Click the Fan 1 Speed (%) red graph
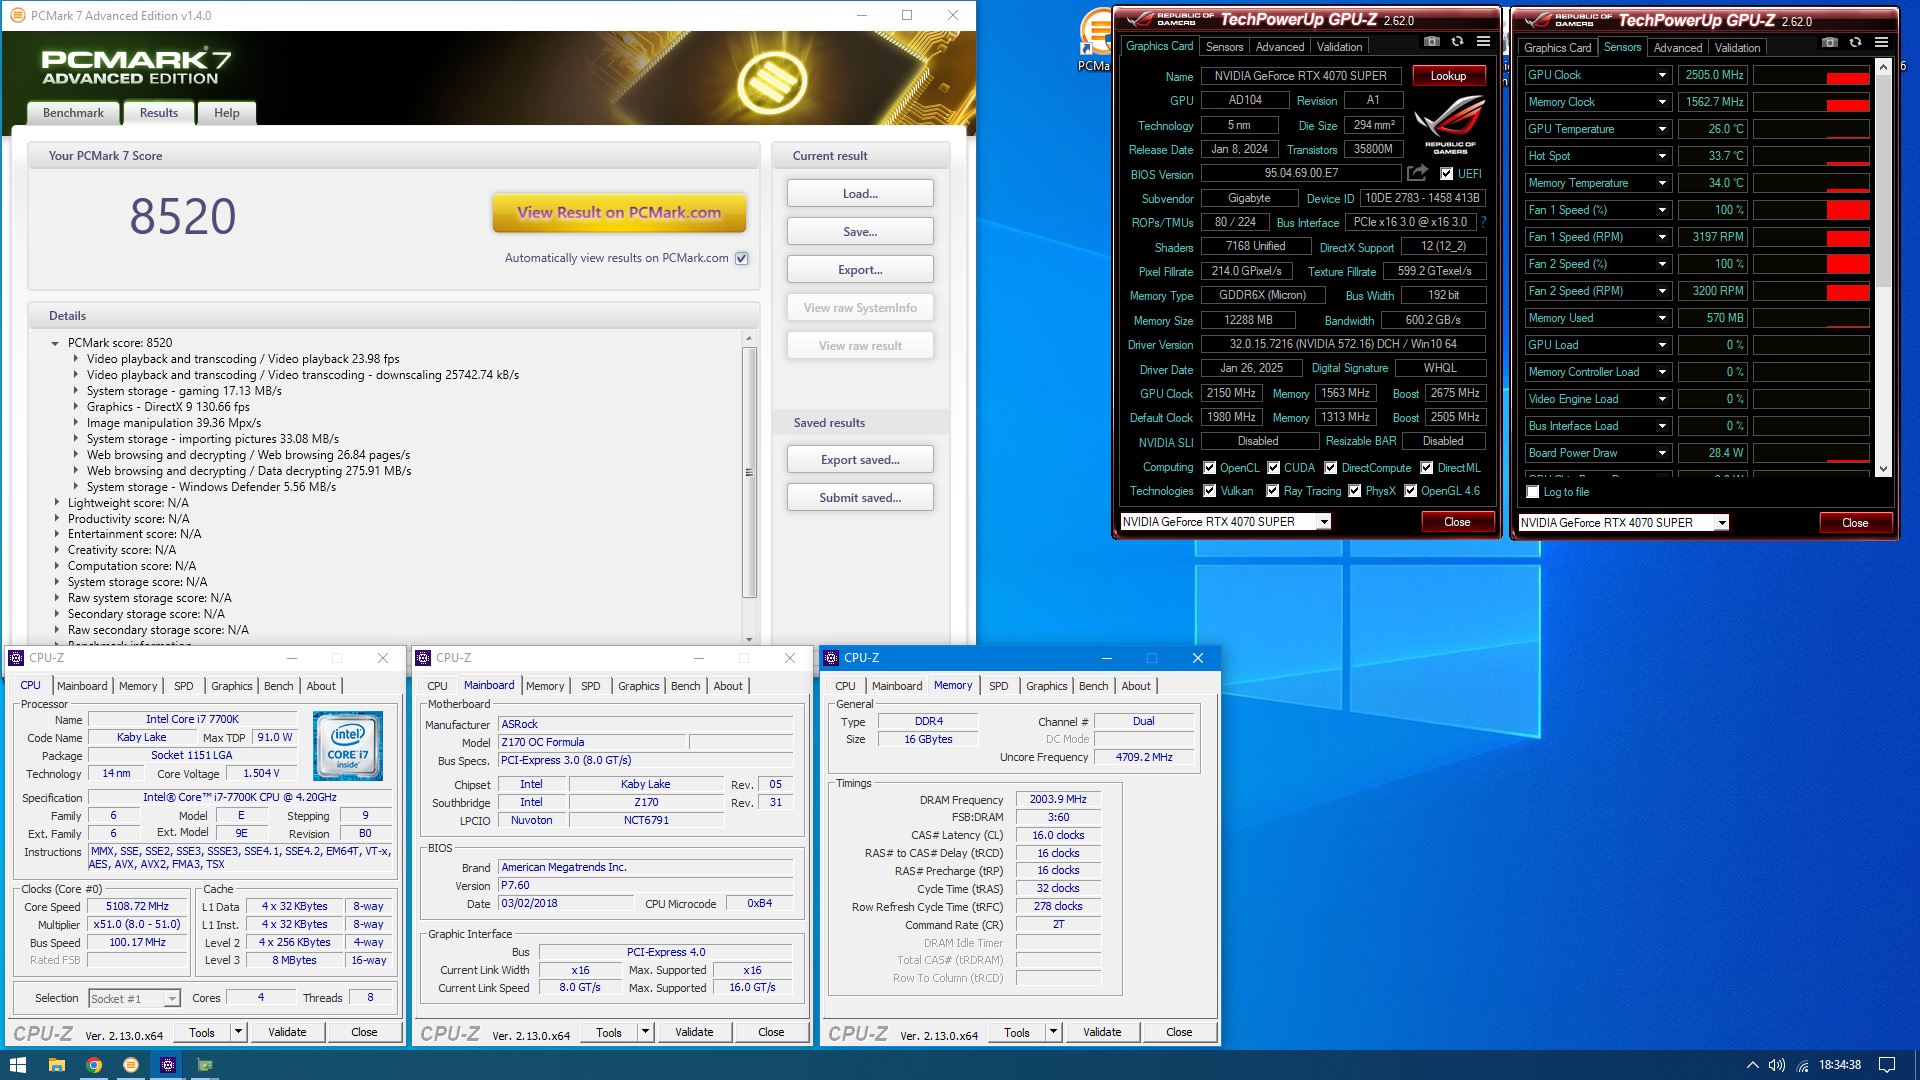The width and height of the screenshot is (1920, 1080). (x=1811, y=210)
